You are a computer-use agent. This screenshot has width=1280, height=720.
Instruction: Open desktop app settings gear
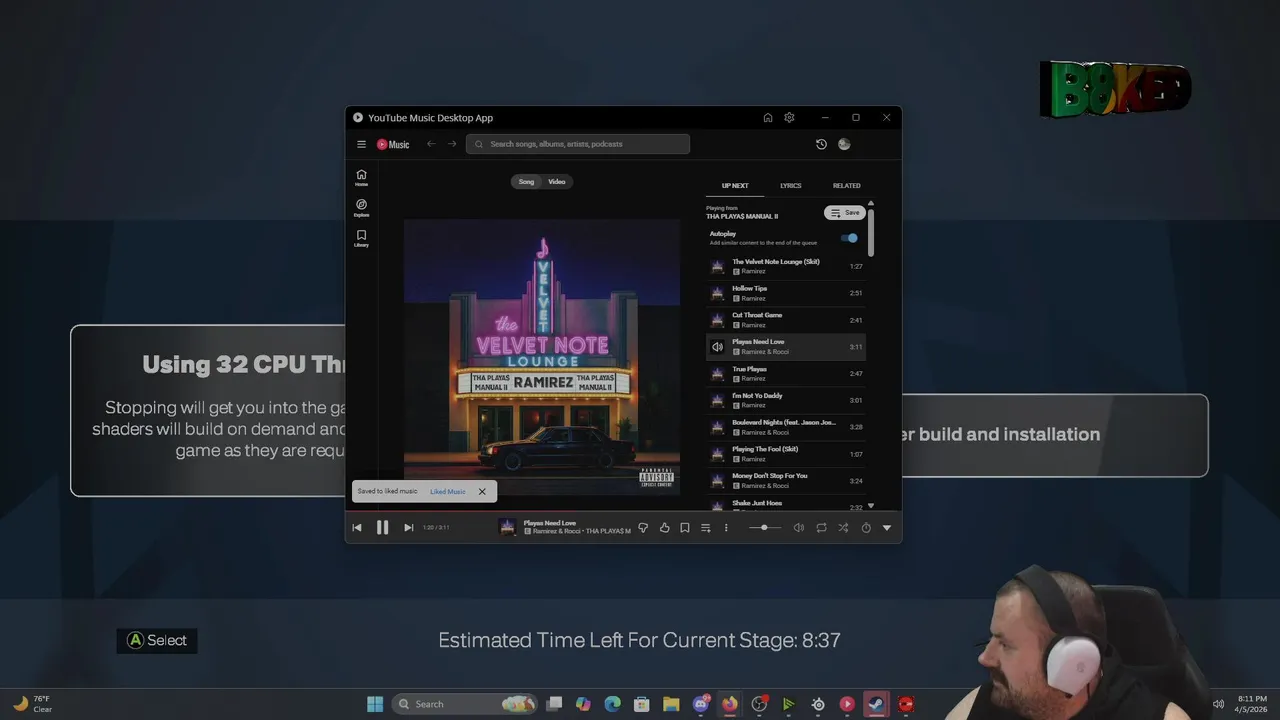click(x=789, y=117)
